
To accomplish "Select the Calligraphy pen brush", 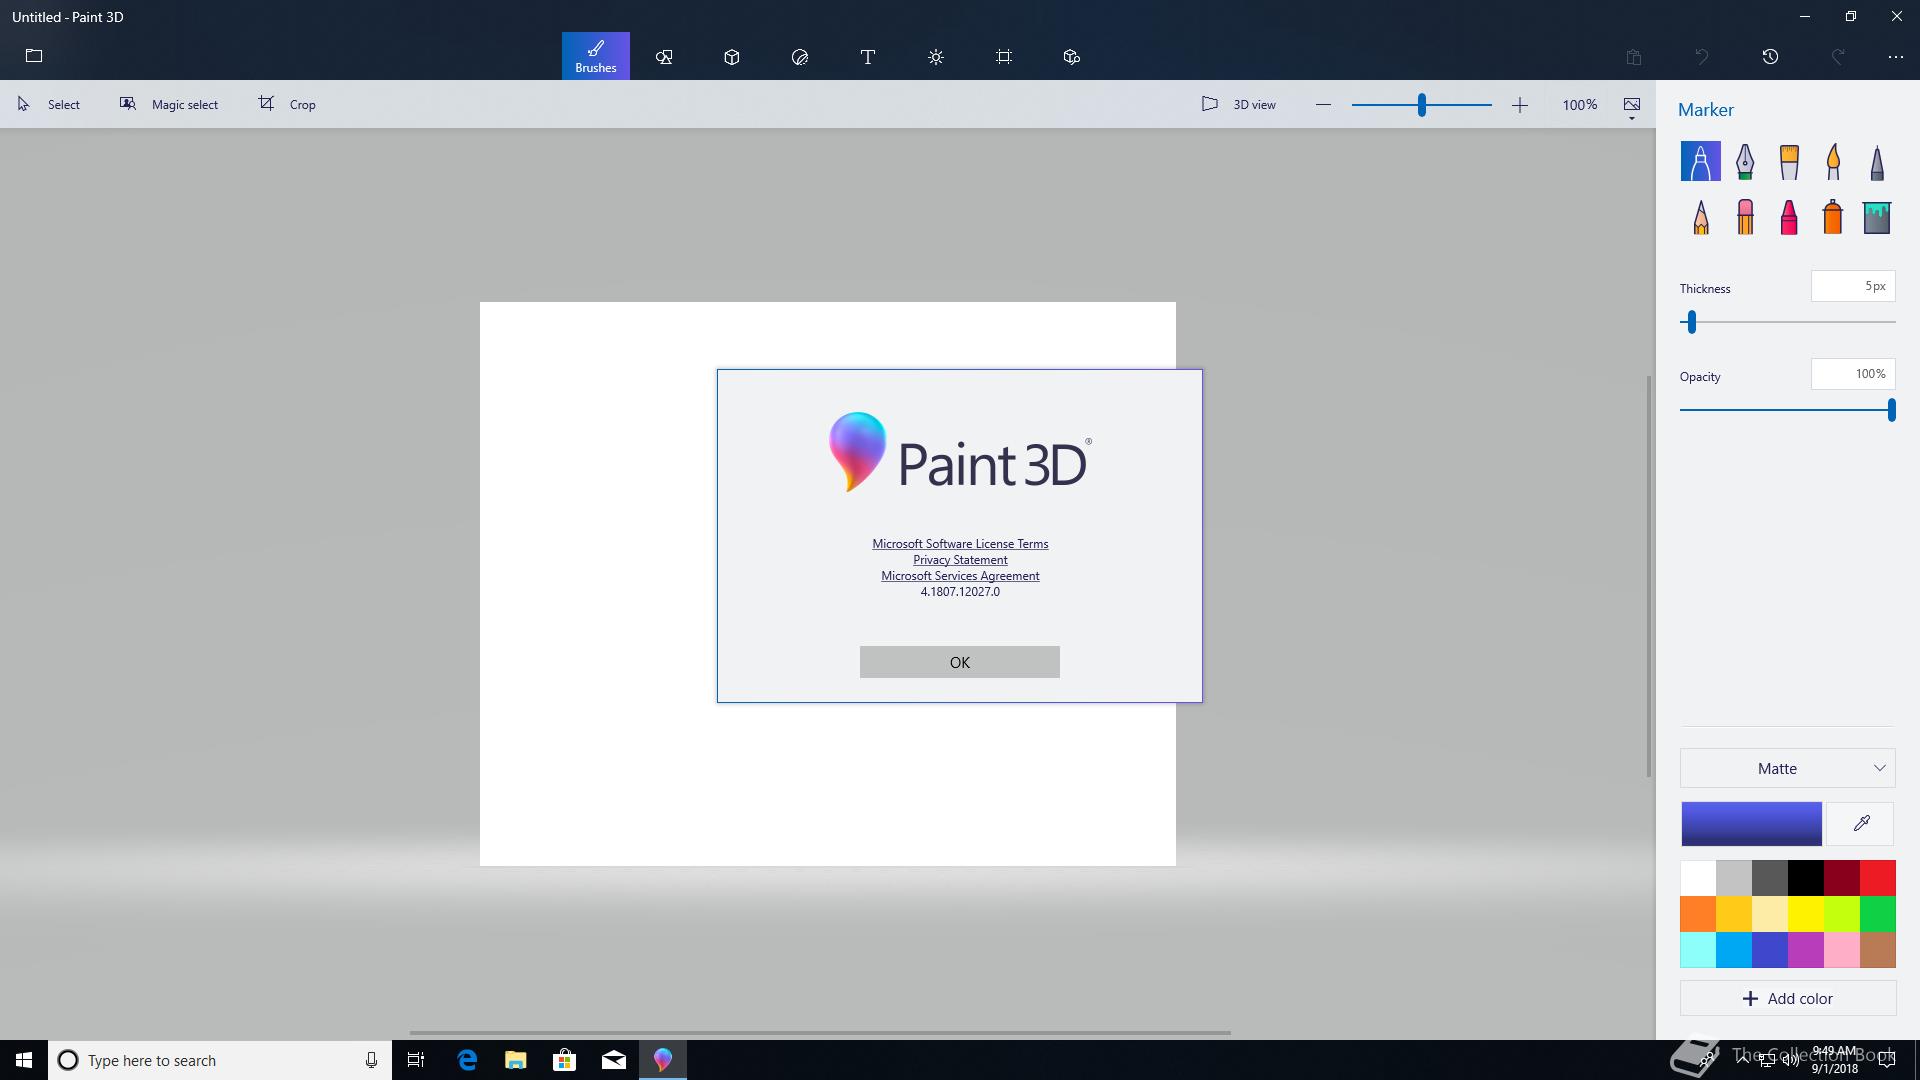I will click(1745, 162).
